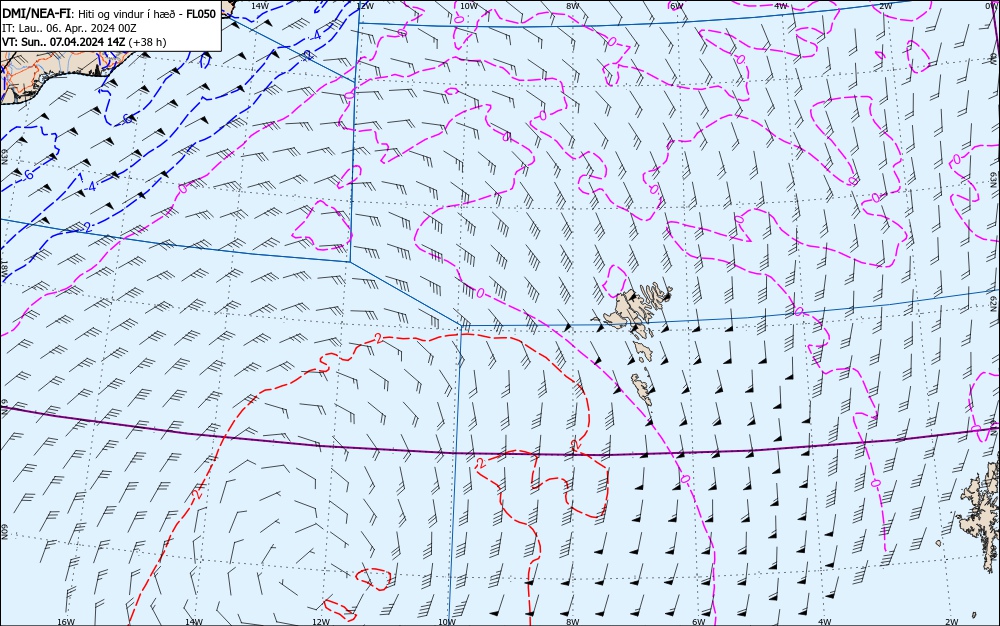Click the 16W longitude label
The height and width of the screenshot is (626, 1000).
pyautogui.click(x=66, y=622)
